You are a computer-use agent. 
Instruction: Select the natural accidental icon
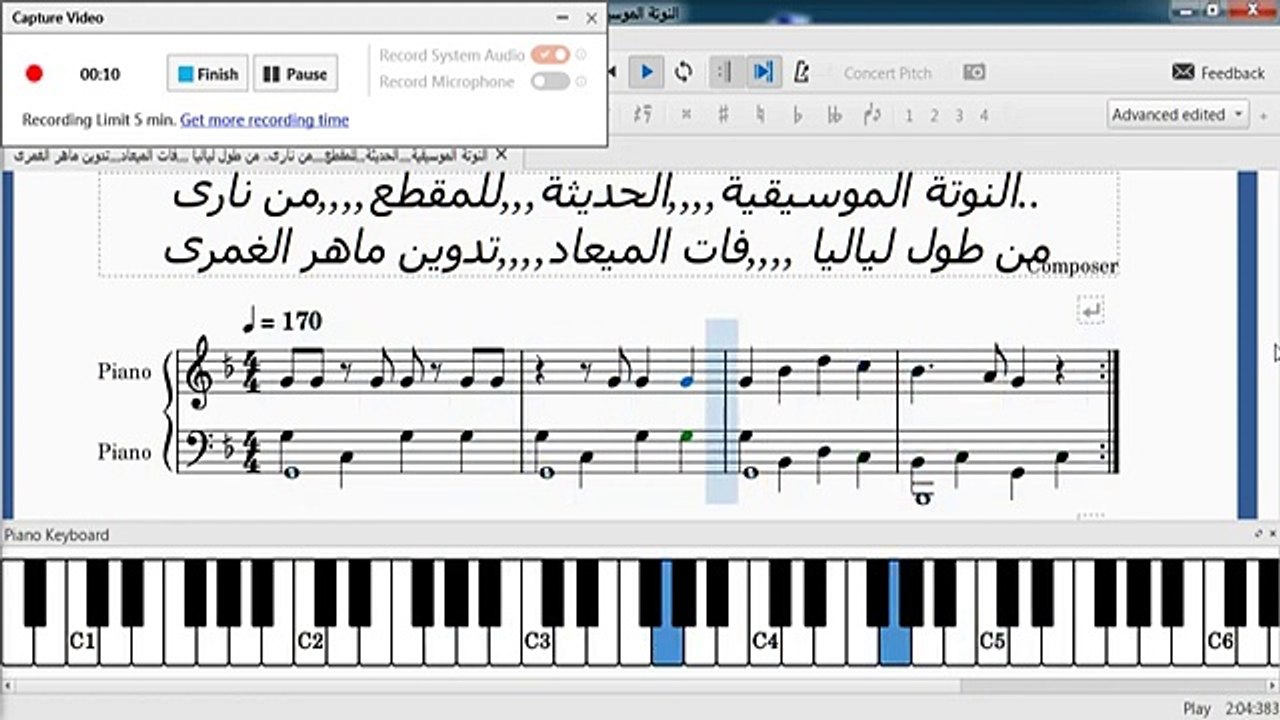pyautogui.click(x=760, y=115)
